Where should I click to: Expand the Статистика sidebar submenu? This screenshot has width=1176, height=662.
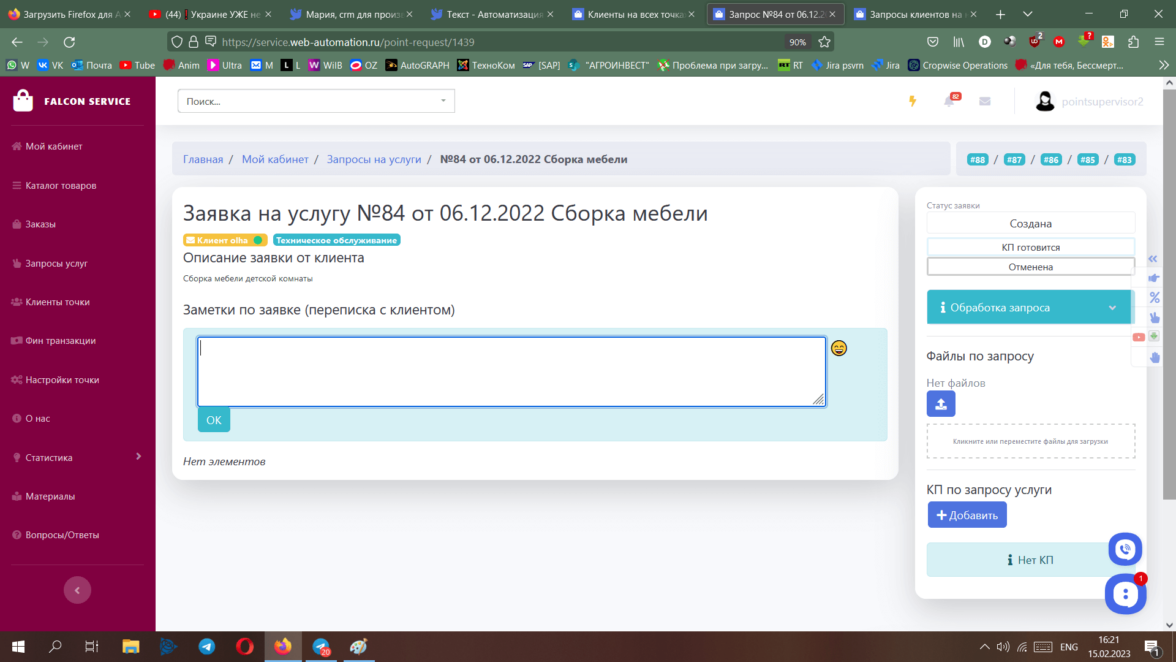(77, 457)
